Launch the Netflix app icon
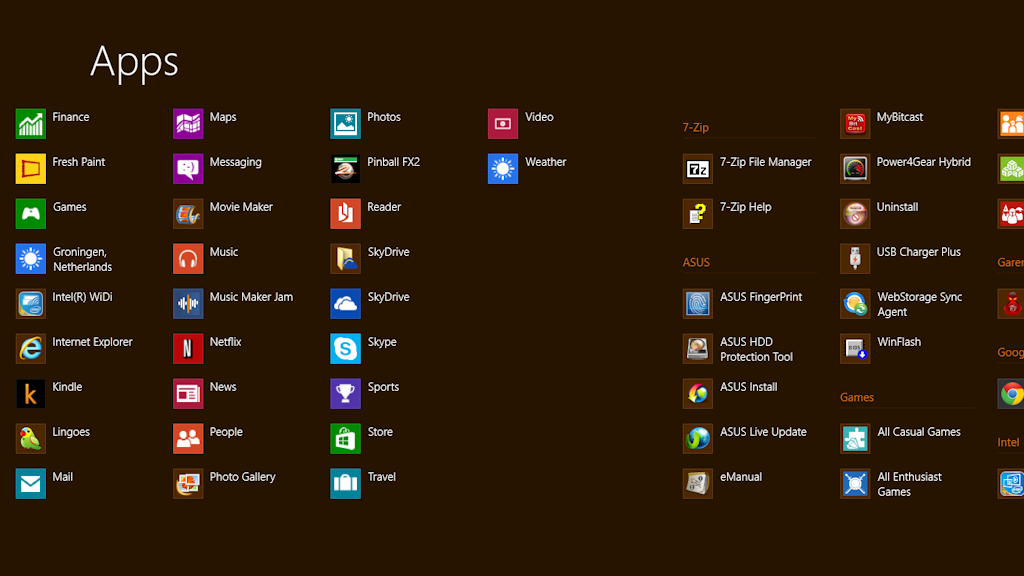This screenshot has height=576, width=1024. click(188, 349)
